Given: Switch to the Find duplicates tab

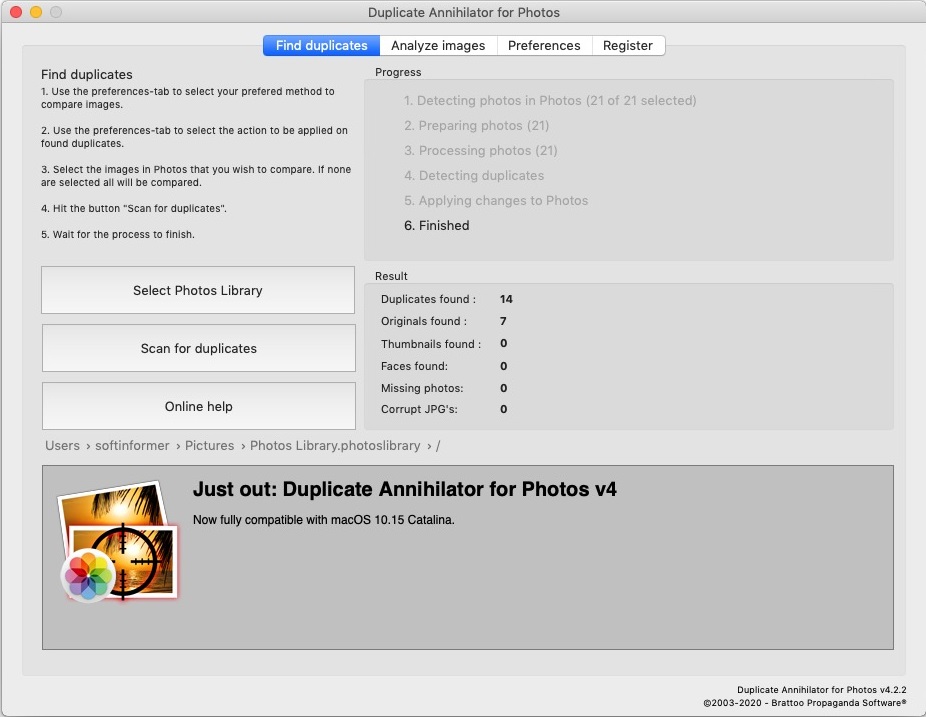Looking at the screenshot, I should coord(321,45).
